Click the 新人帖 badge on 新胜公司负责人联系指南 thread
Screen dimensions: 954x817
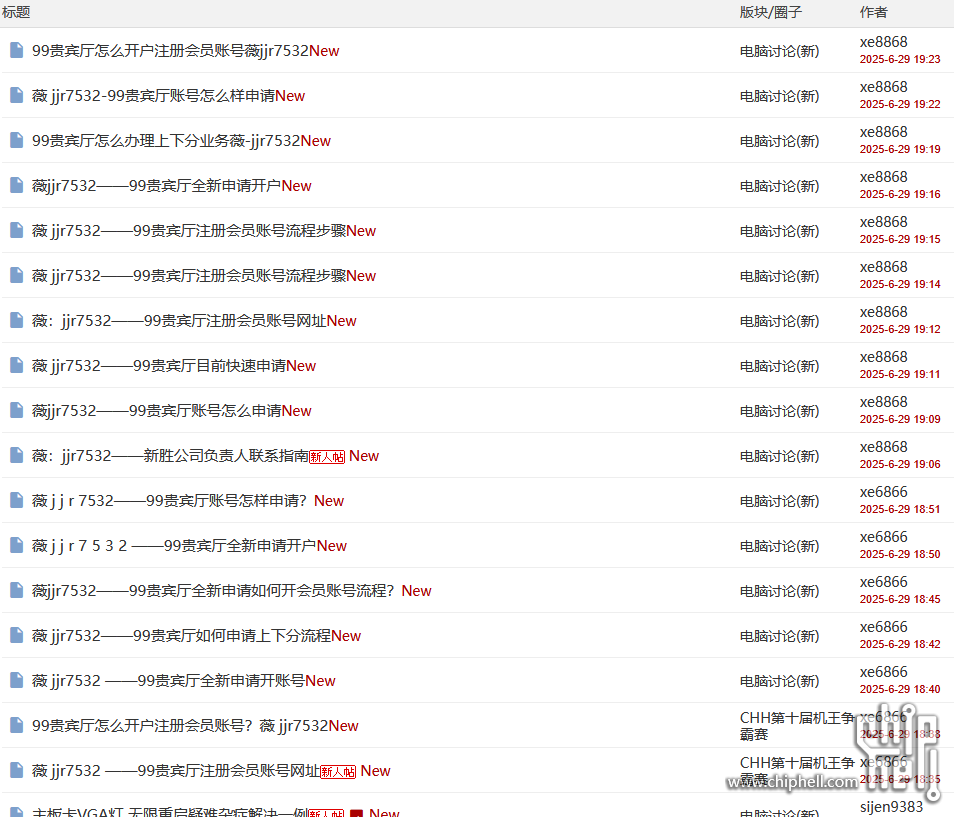point(327,457)
